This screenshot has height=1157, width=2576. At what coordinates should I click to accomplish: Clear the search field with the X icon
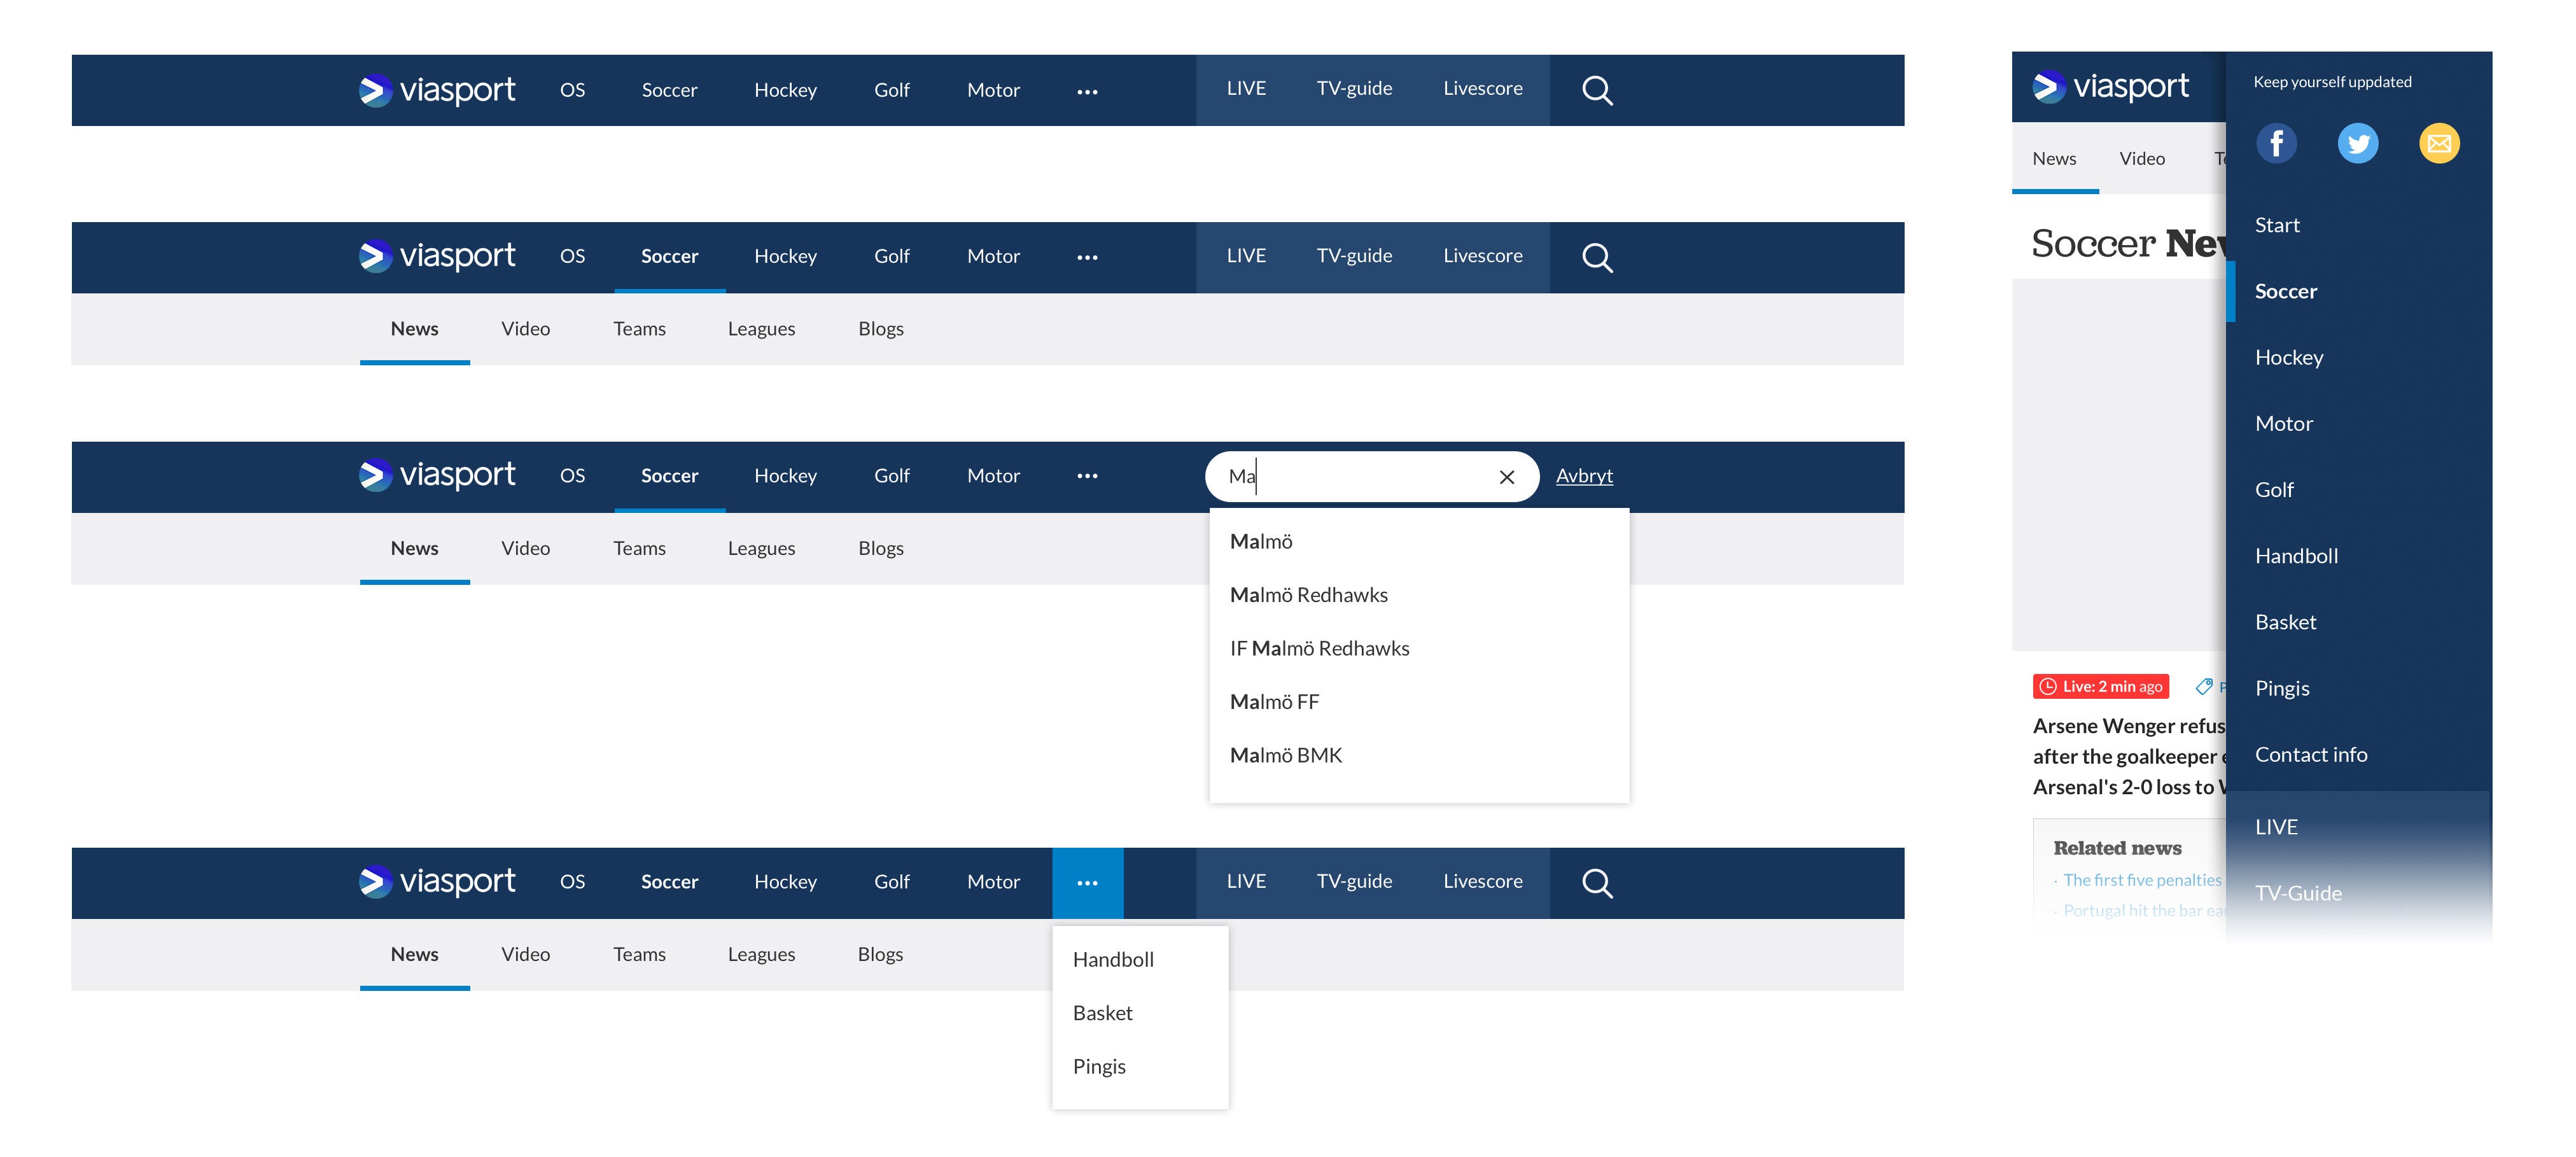tap(1506, 477)
